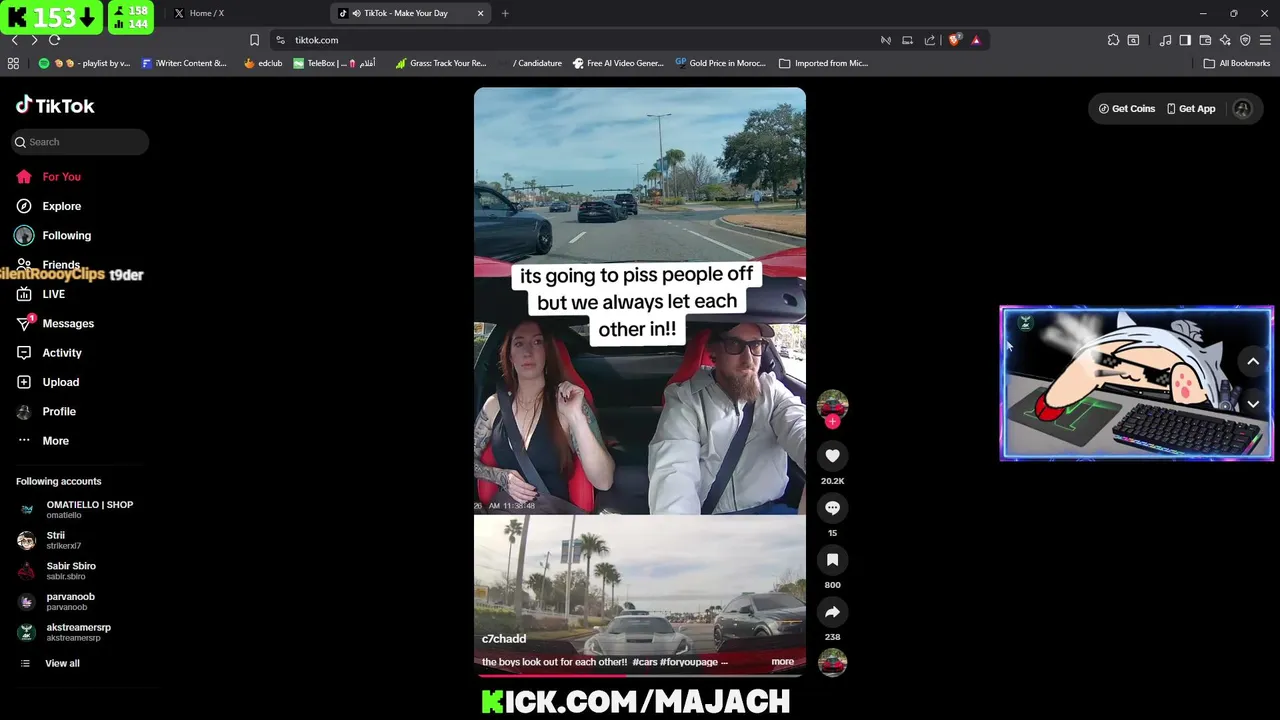Image resolution: width=1280 pixels, height=720 pixels.
Task: Open akstreamersrp followed account
Action: [x=64, y=632]
